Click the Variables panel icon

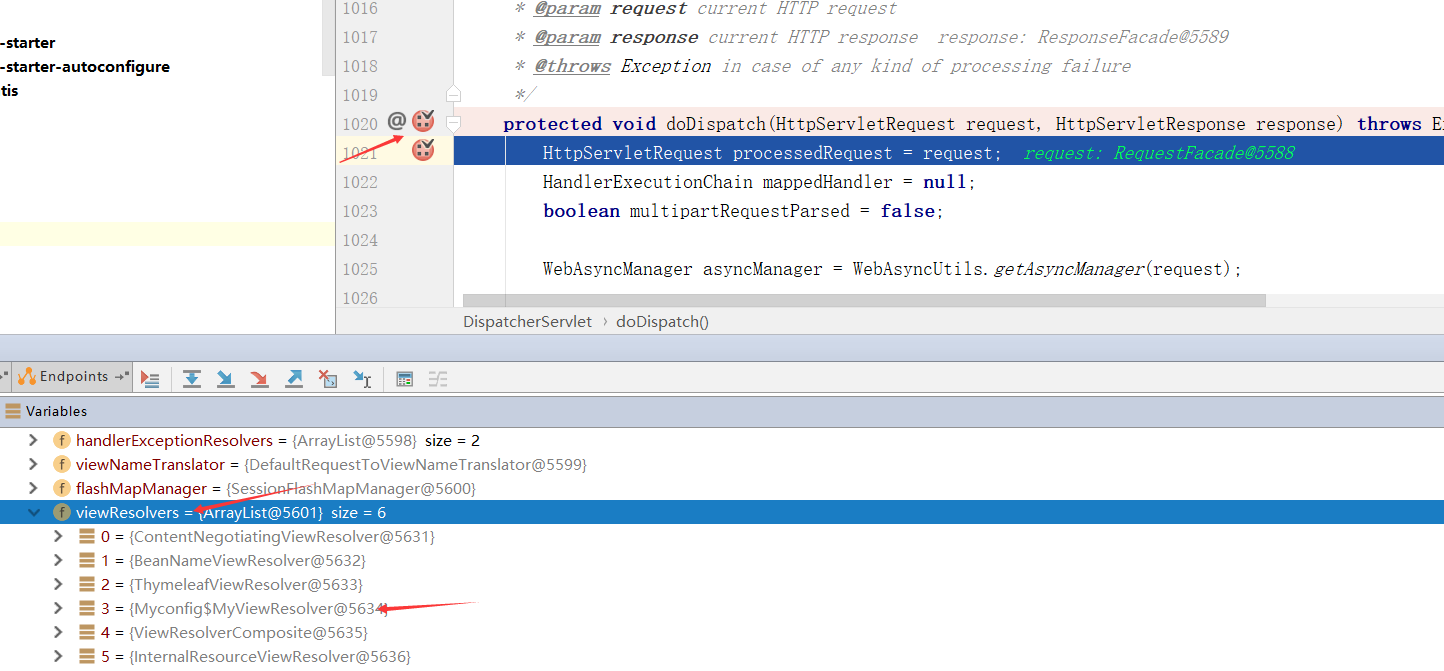13,411
